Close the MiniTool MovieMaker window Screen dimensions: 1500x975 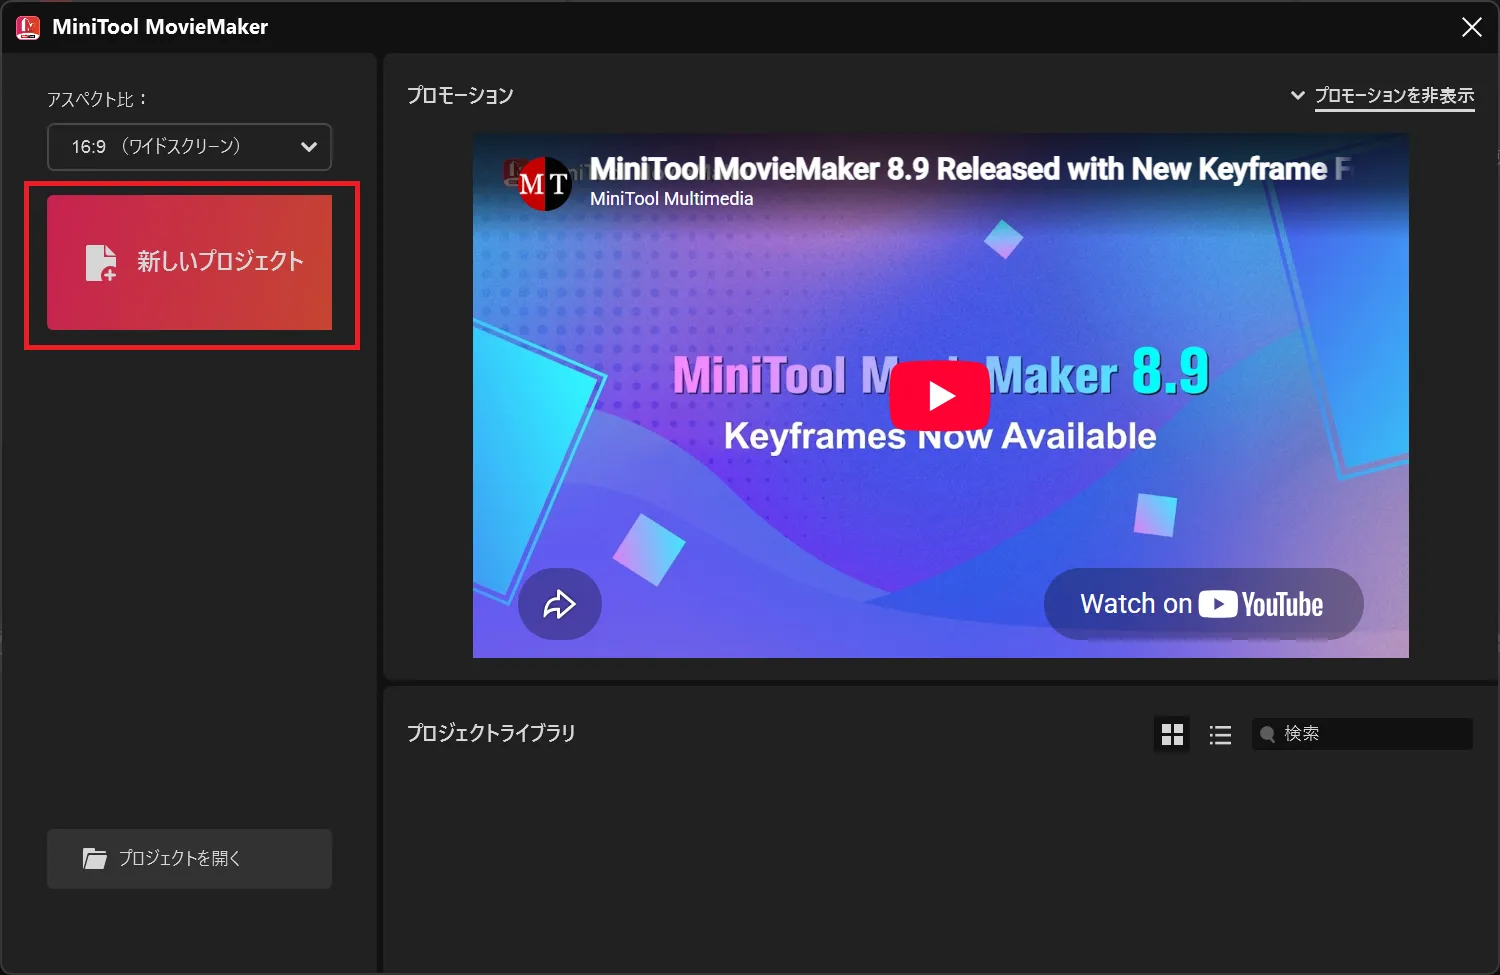[x=1472, y=27]
